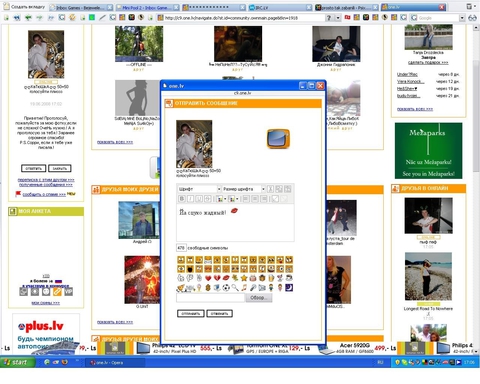Expand the text color picker arrow
The height and width of the screenshot is (384, 480).
point(225,199)
